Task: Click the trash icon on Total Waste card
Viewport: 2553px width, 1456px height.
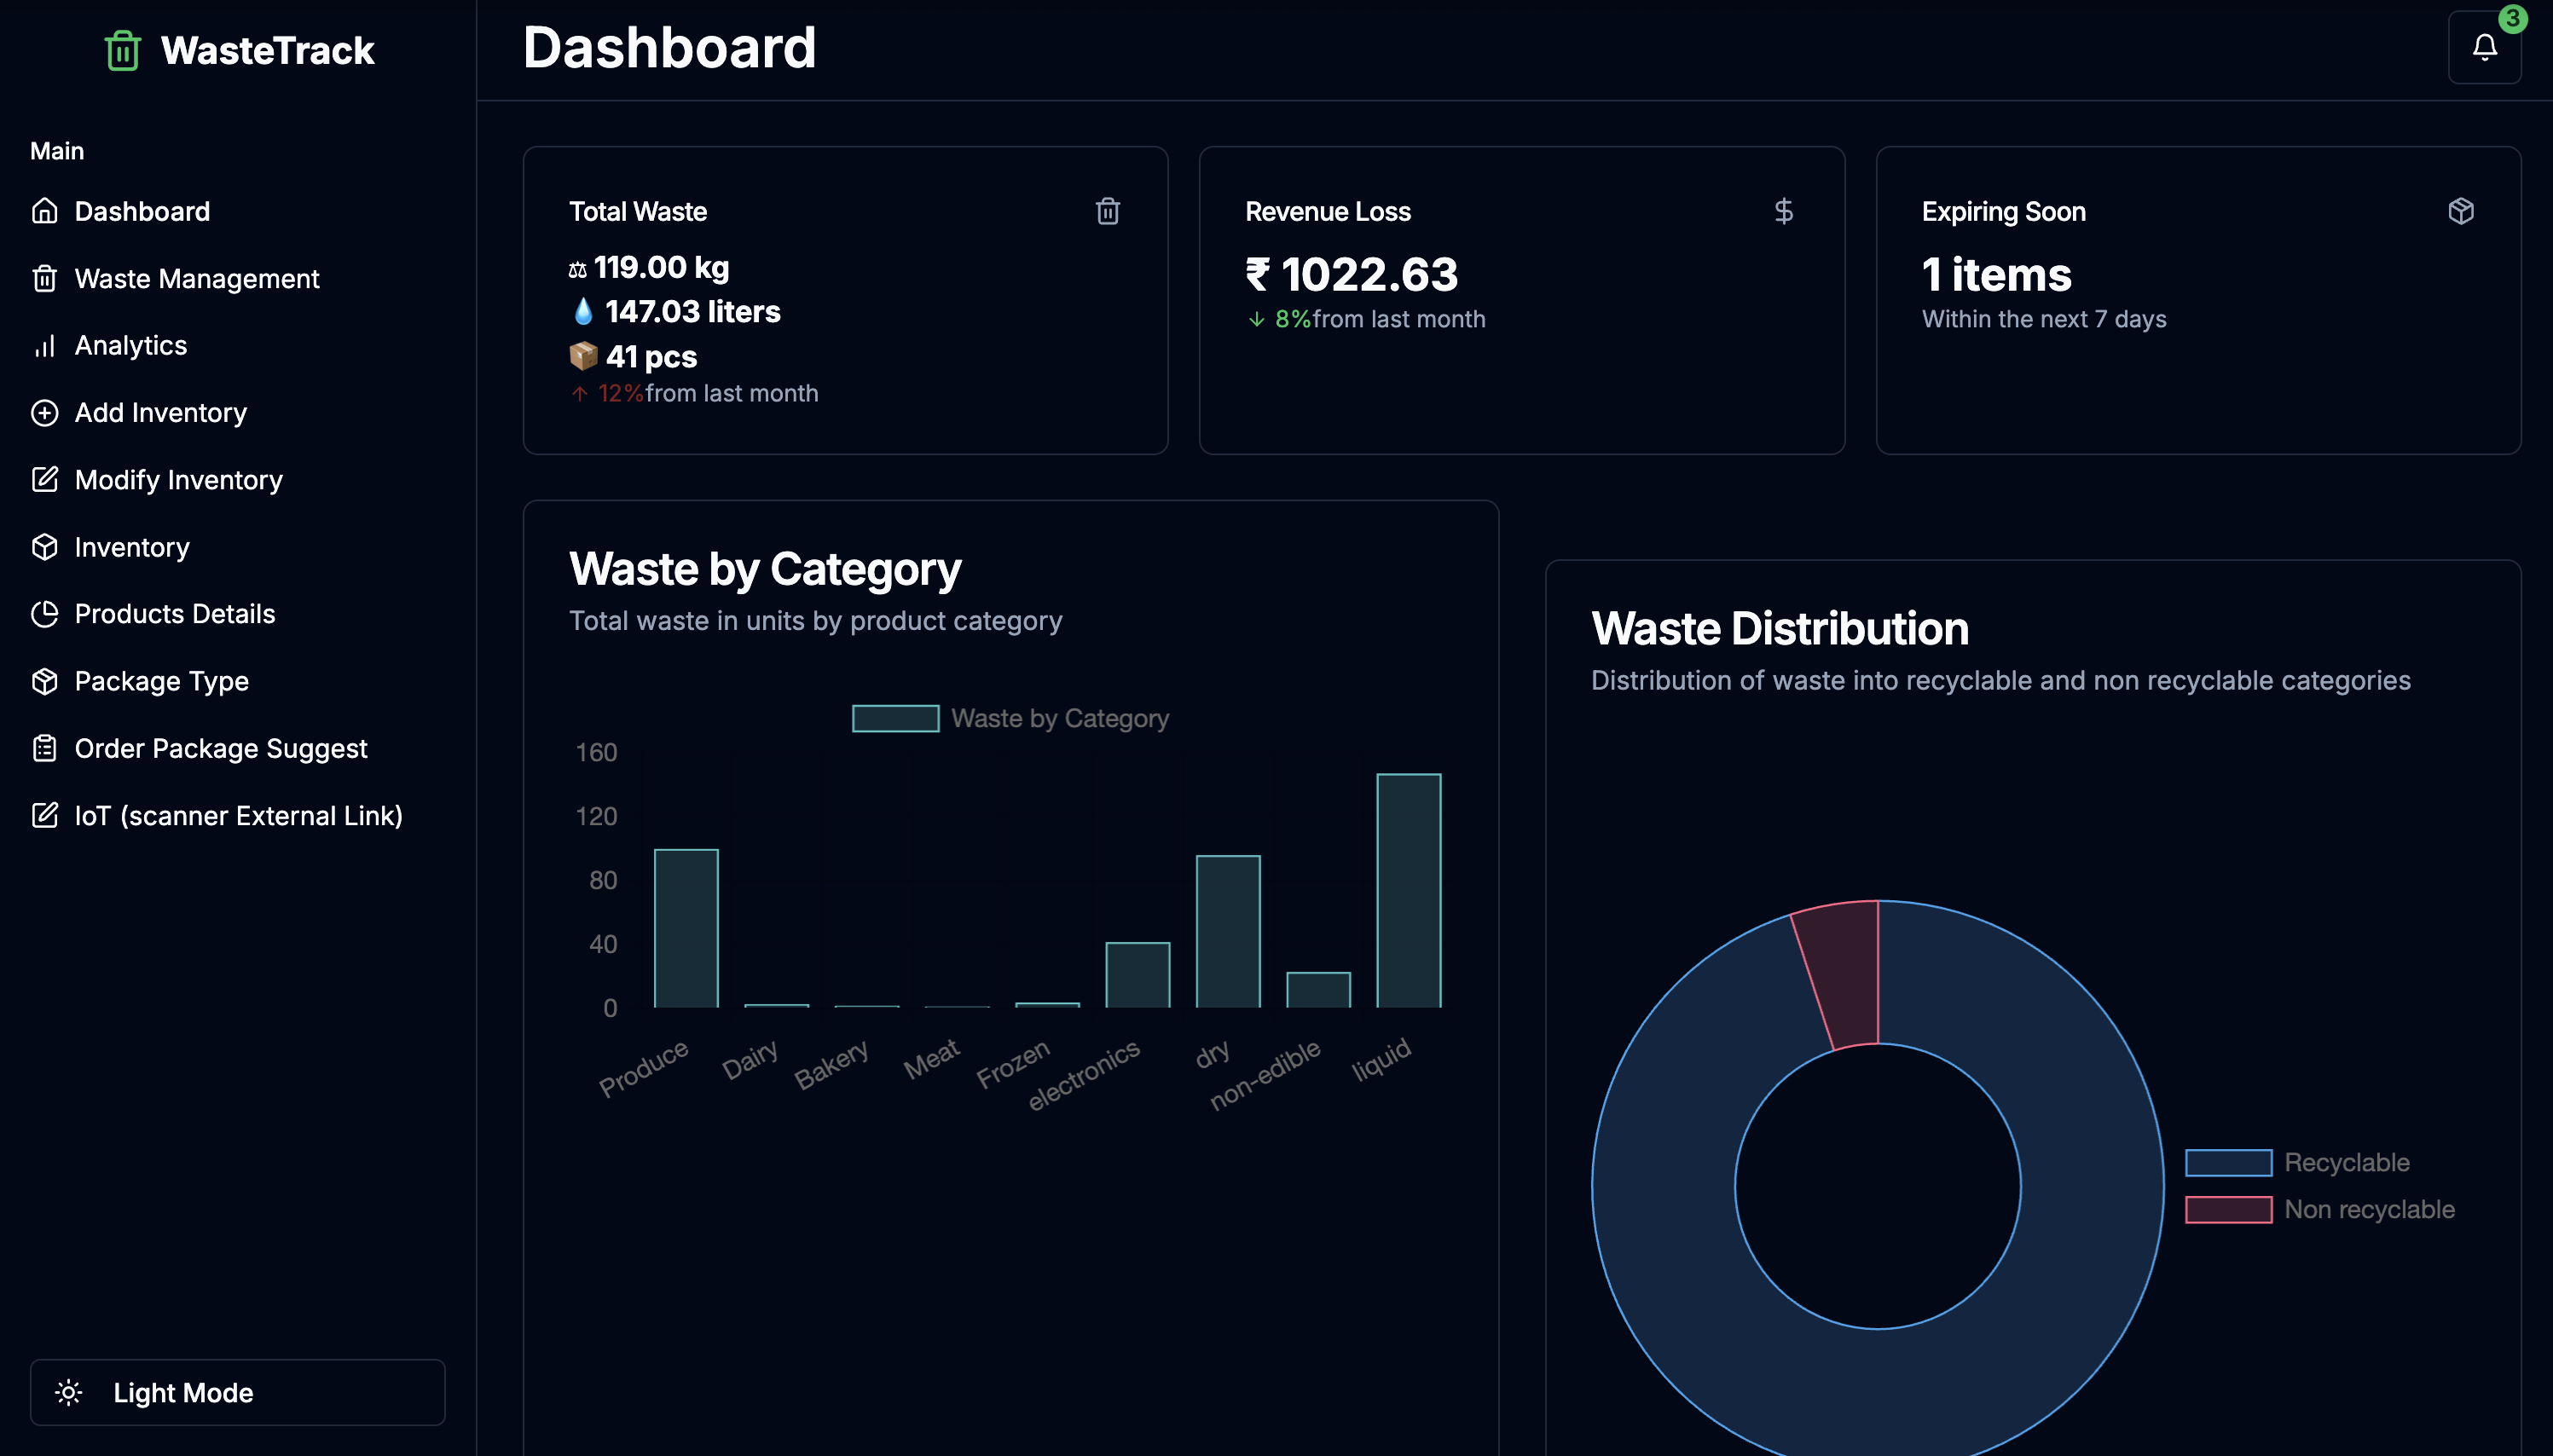Action: click(1108, 211)
